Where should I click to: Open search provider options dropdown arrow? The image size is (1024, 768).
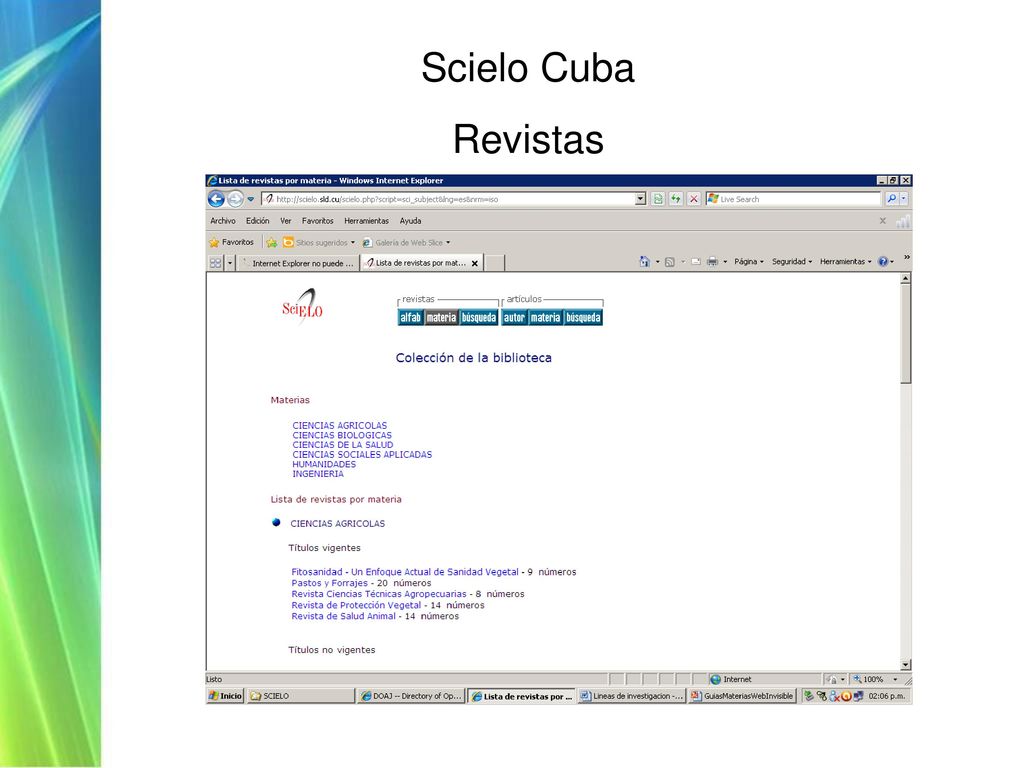click(x=904, y=199)
